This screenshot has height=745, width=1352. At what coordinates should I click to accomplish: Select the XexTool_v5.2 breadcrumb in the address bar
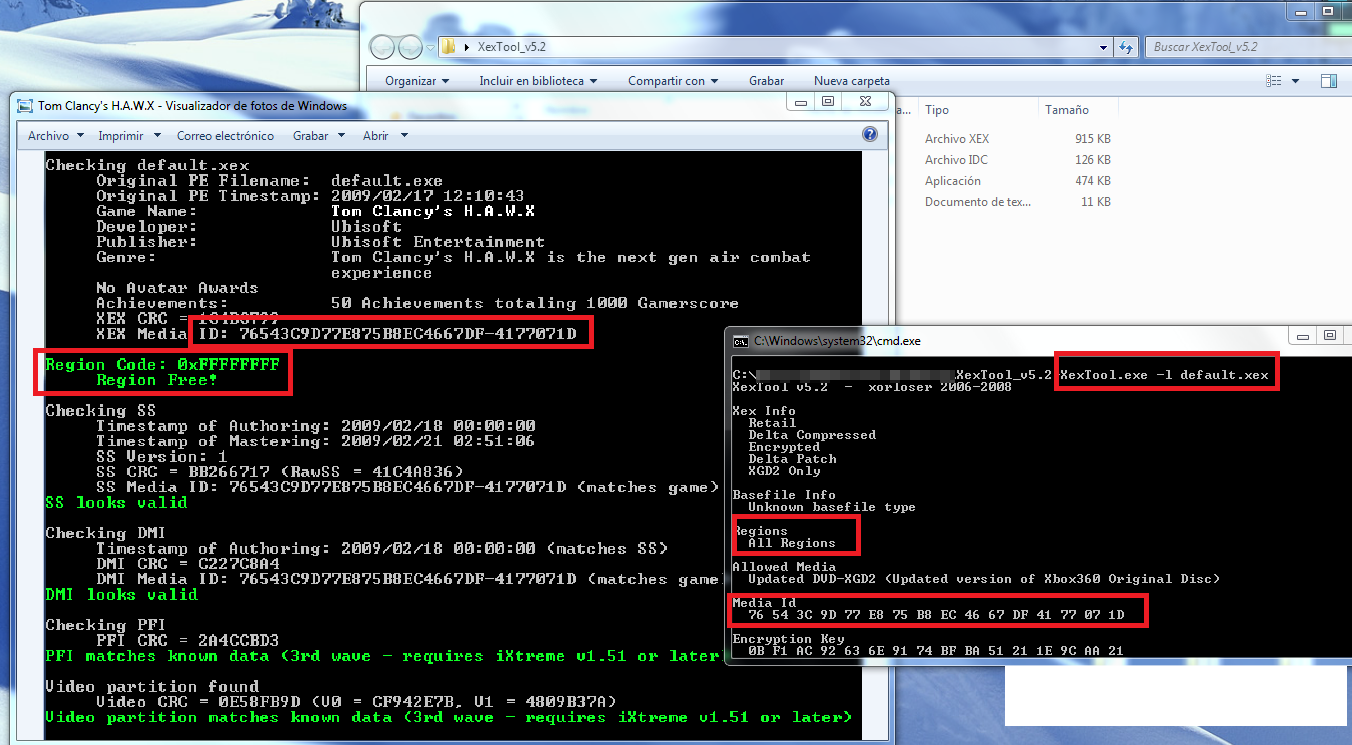click(x=511, y=47)
